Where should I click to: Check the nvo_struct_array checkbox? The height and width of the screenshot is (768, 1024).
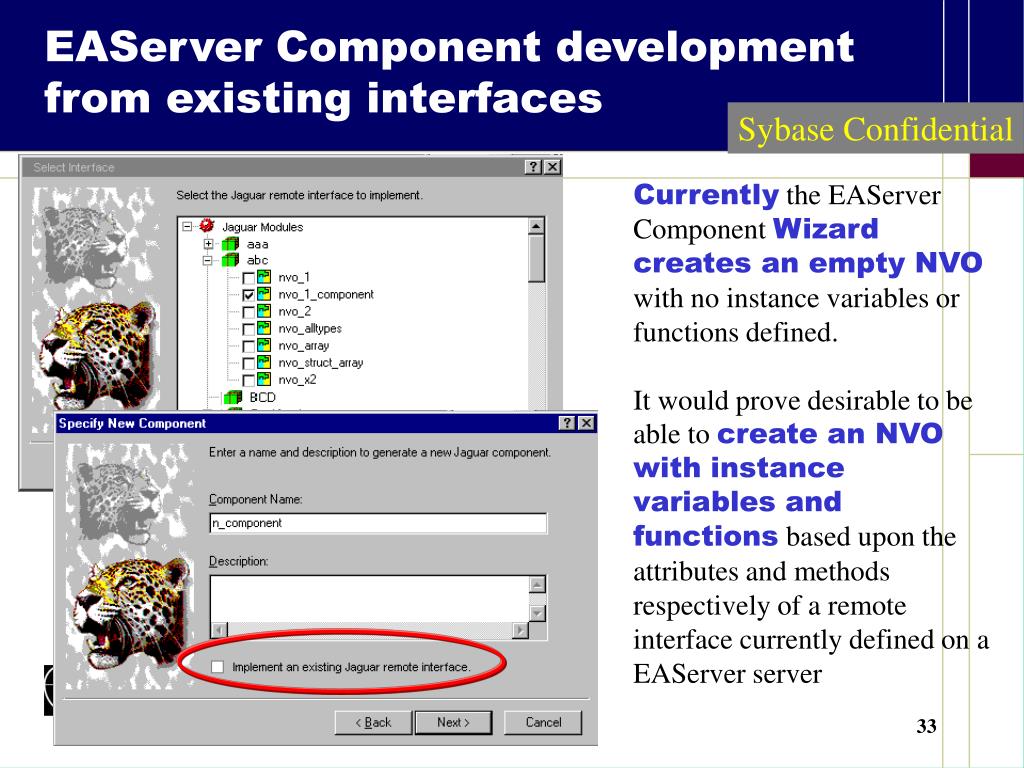pos(248,363)
